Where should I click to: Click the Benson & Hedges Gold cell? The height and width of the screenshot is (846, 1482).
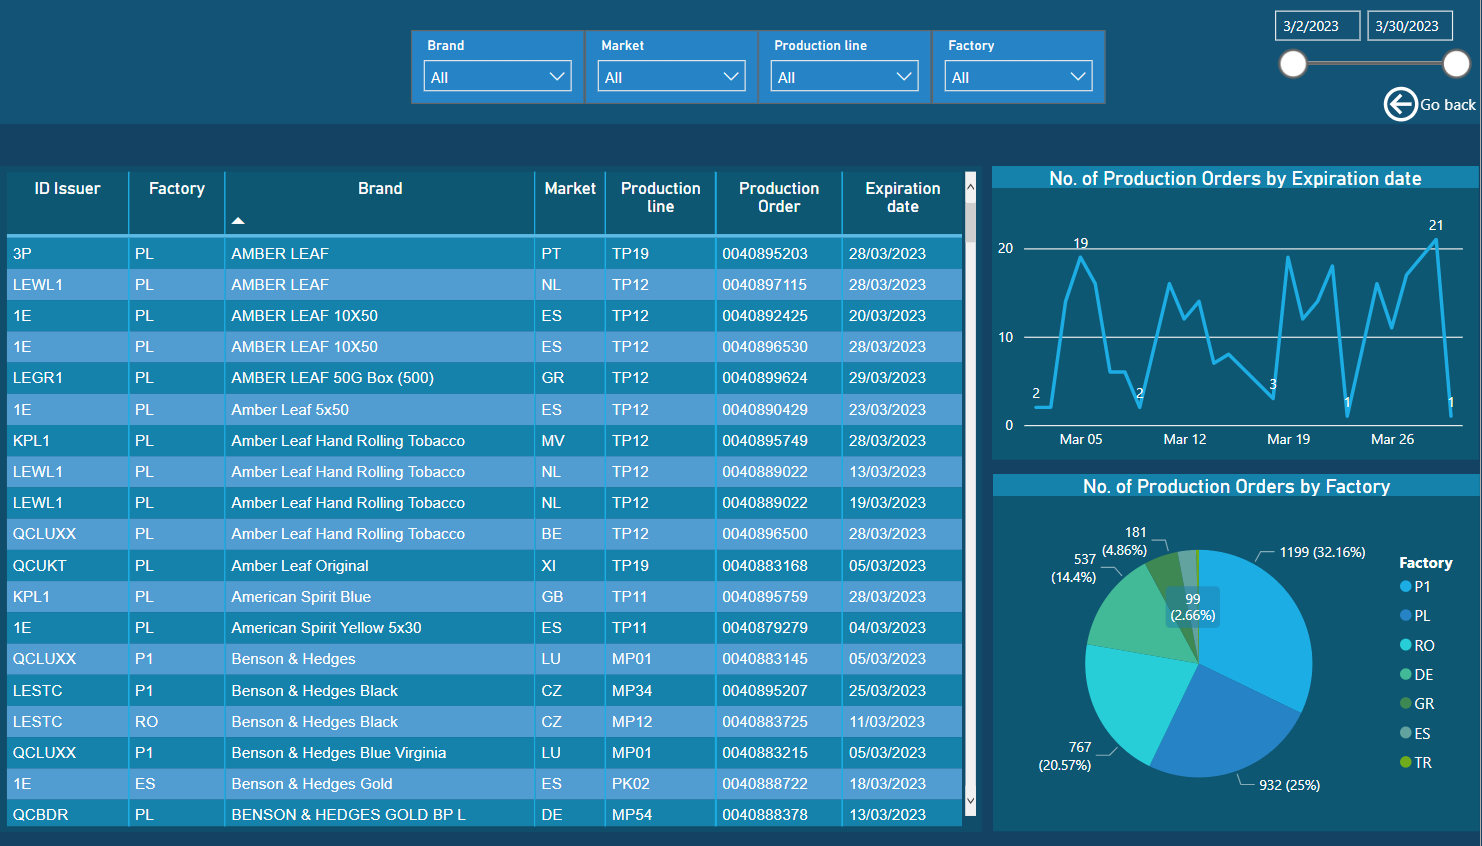(380, 784)
